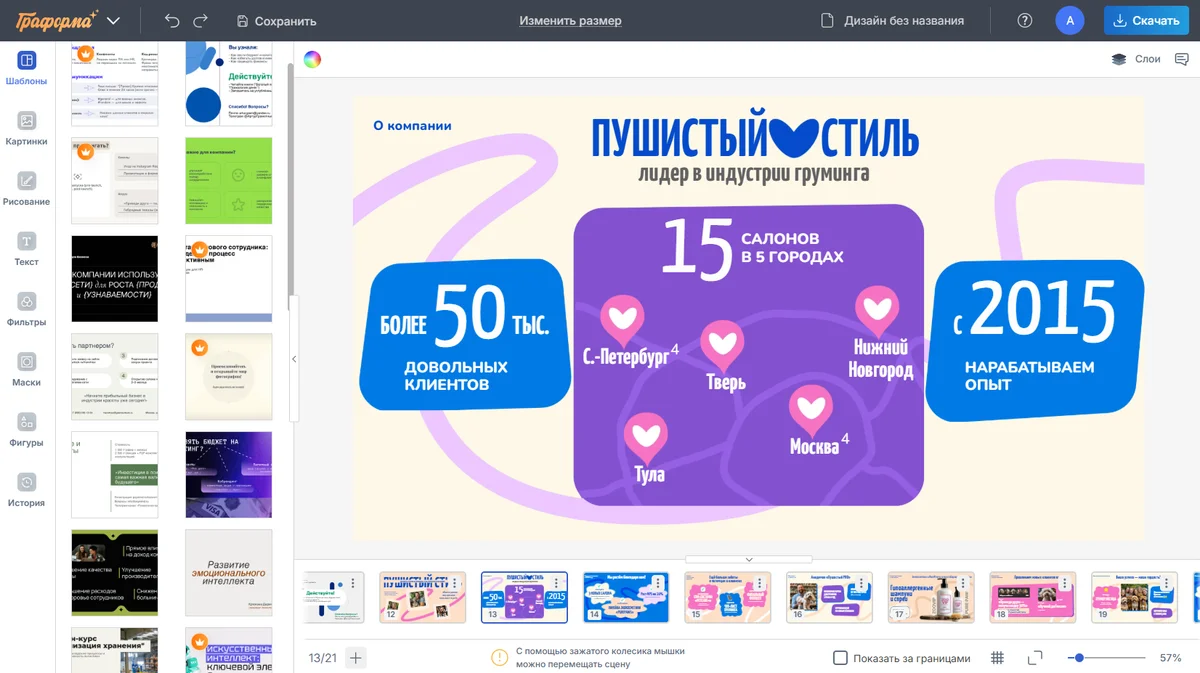Viewport: 1200px width, 673px height.
Task: Select the лидер в индустрии груминга subtitle
Action: (x=754, y=173)
